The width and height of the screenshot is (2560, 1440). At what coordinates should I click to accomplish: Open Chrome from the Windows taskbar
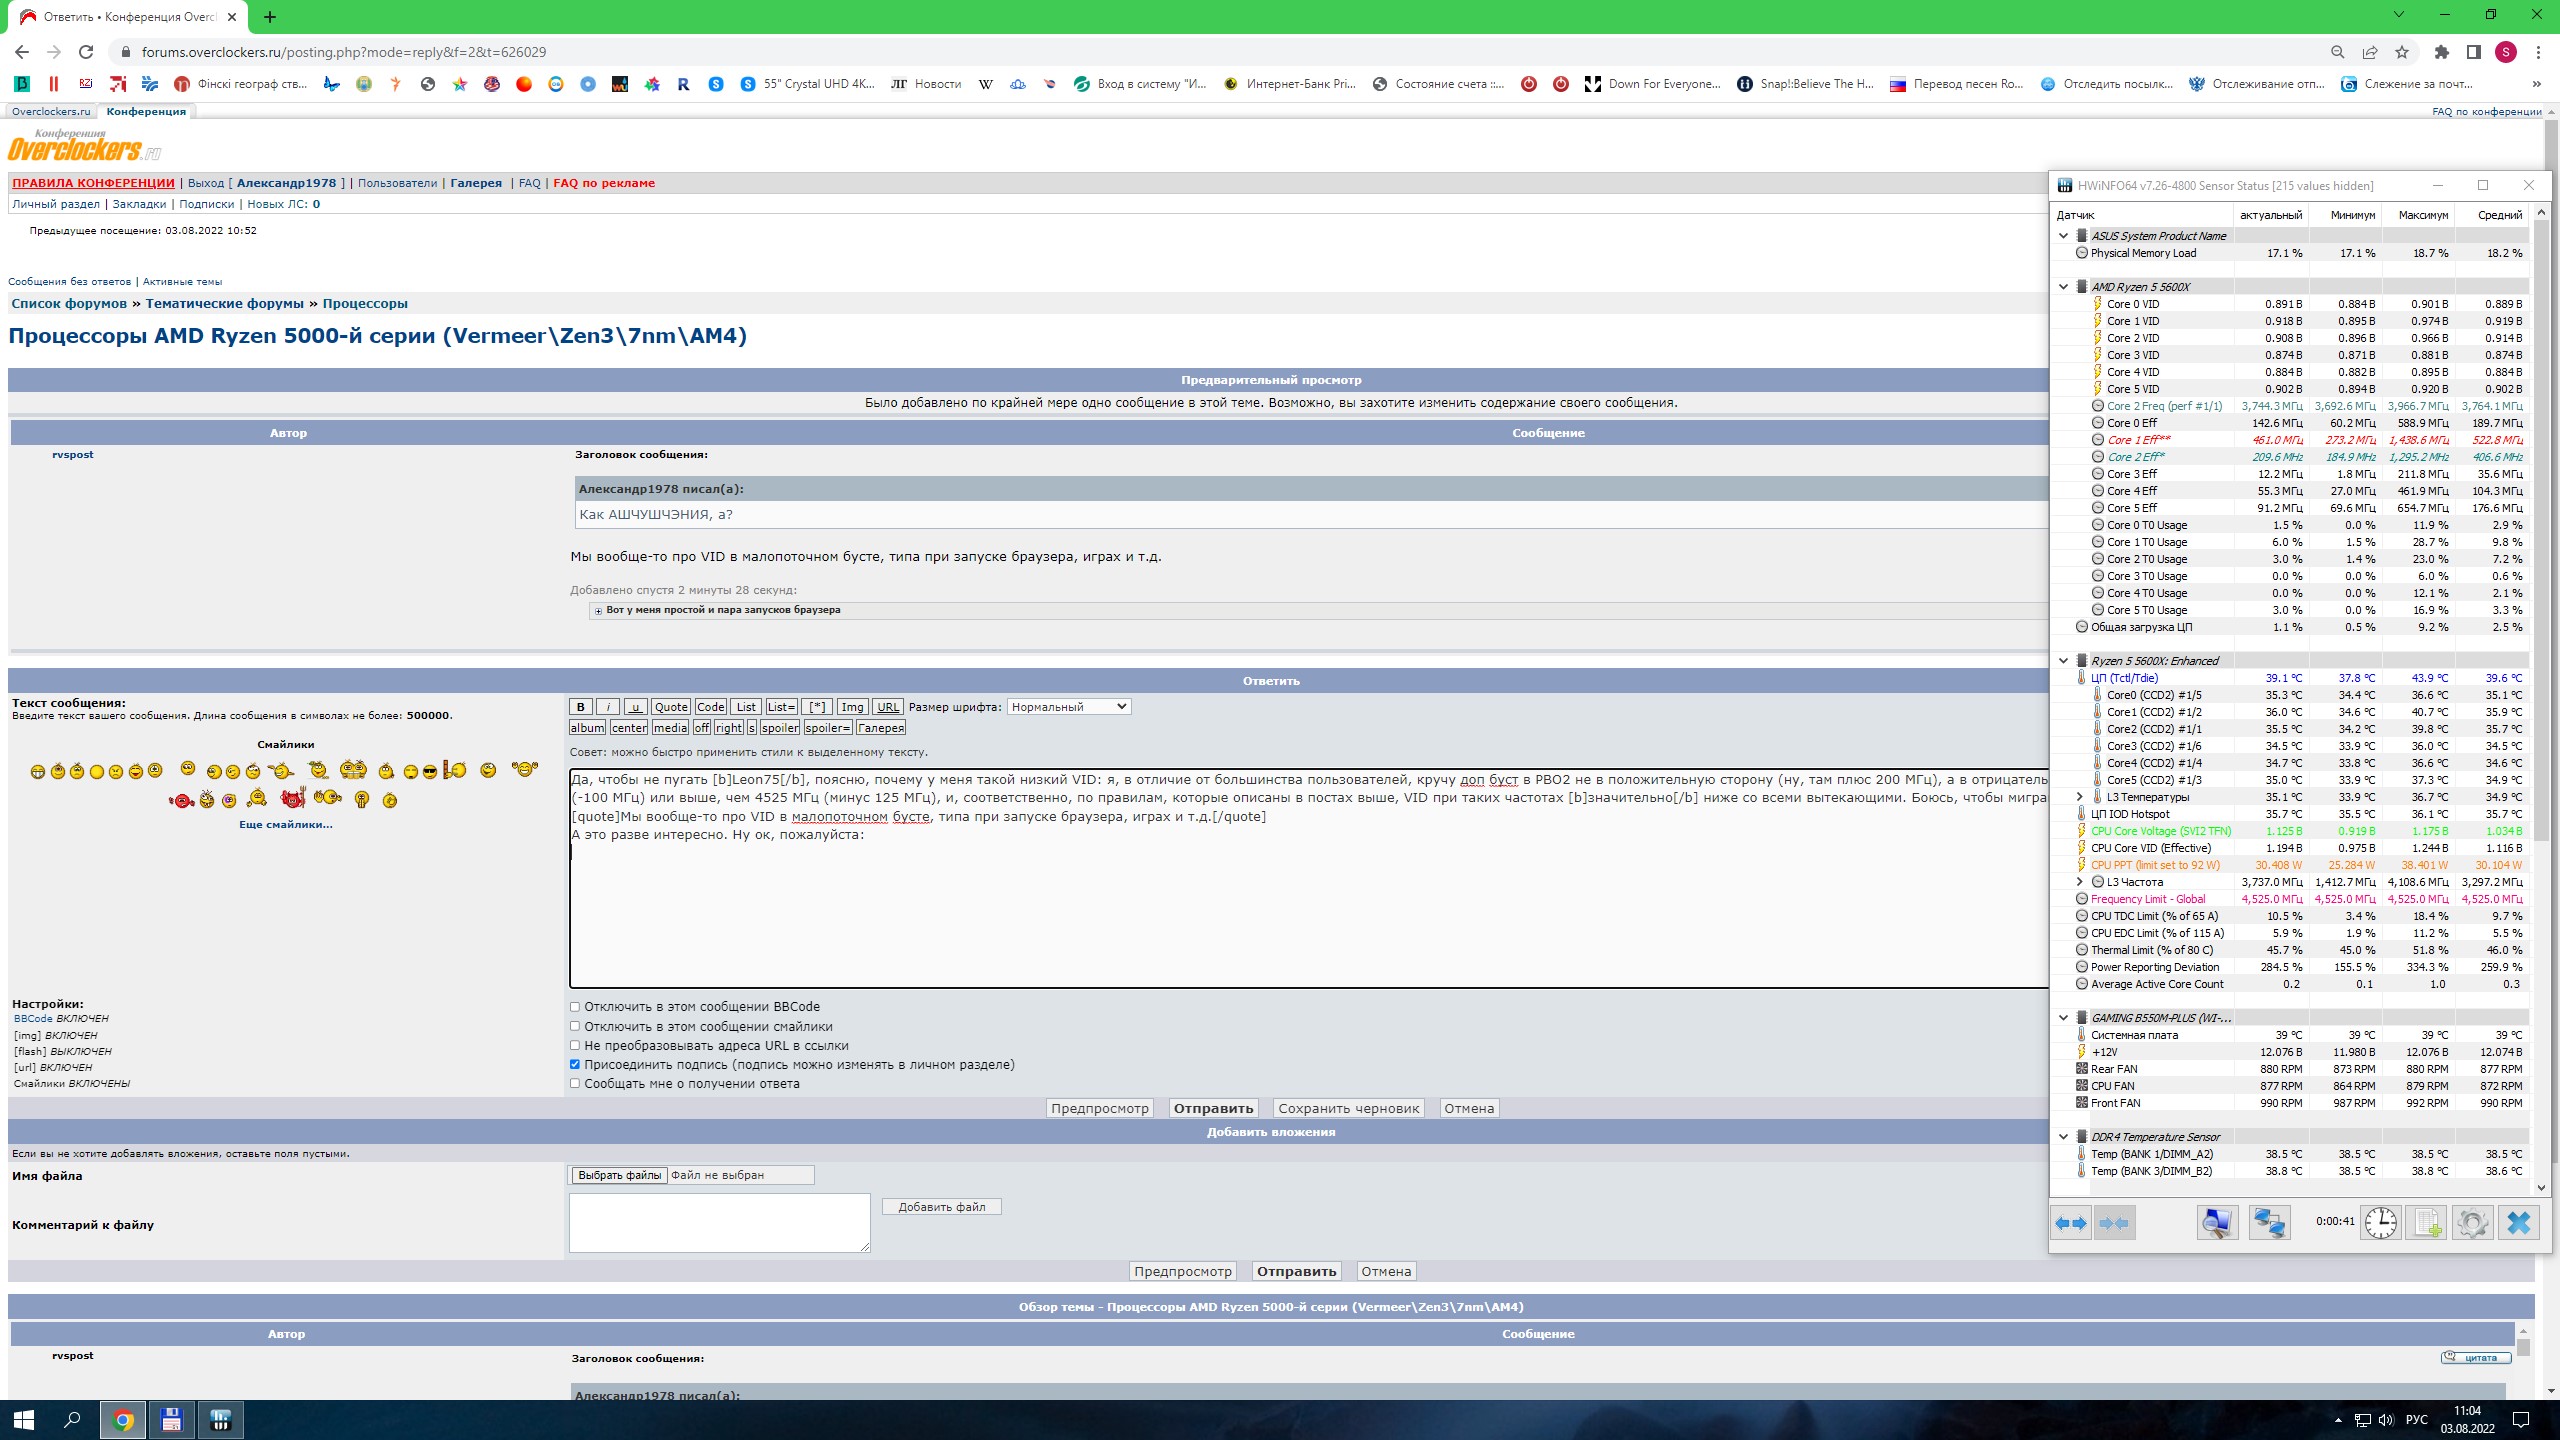tap(123, 1419)
